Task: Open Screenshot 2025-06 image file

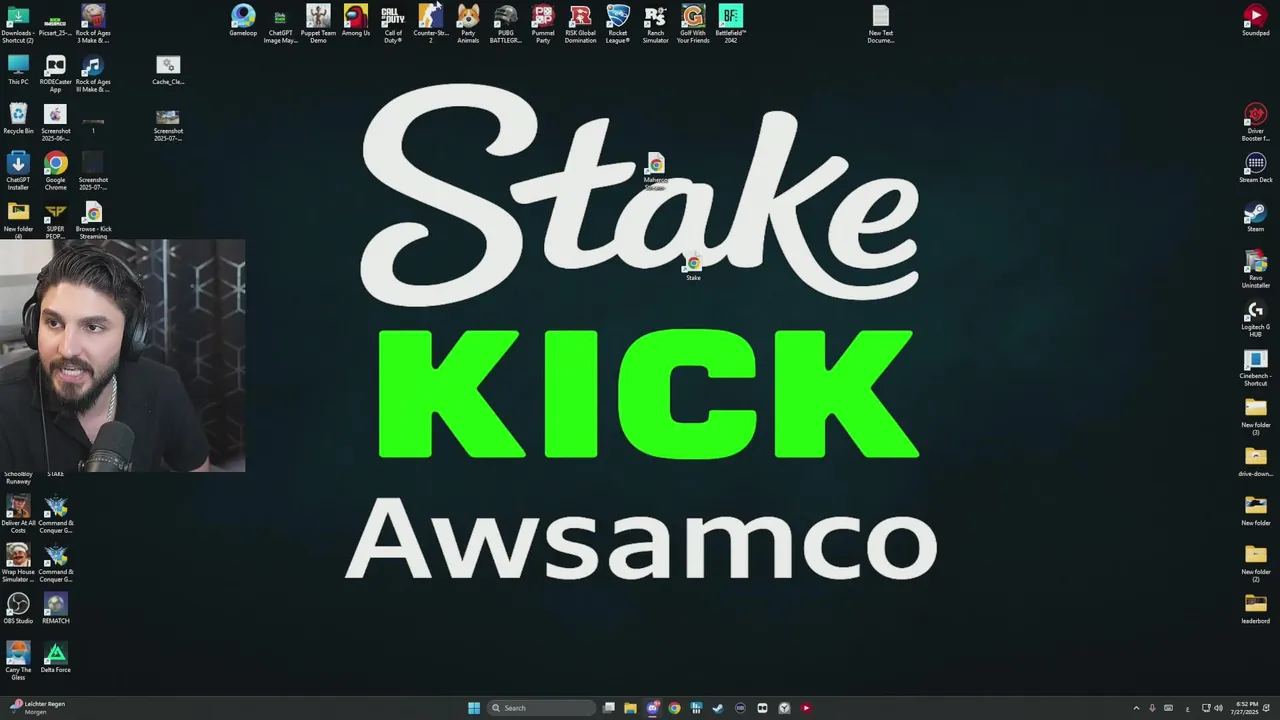Action: pos(55,124)
